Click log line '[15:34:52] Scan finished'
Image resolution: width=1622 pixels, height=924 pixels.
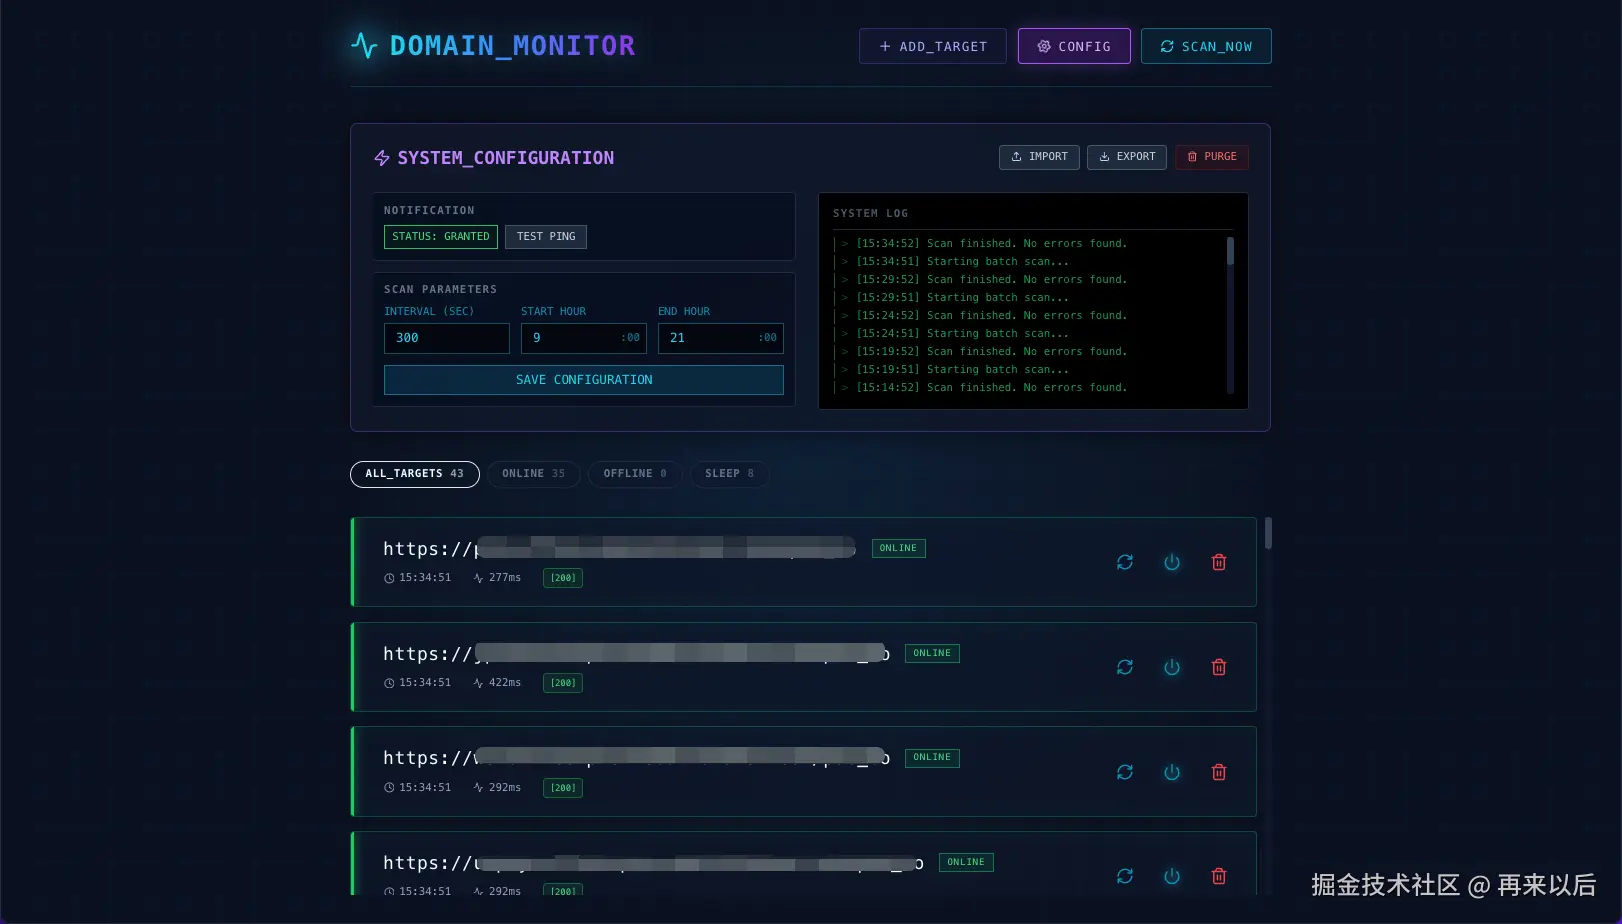pyautogui.click(x=991, y=244)
